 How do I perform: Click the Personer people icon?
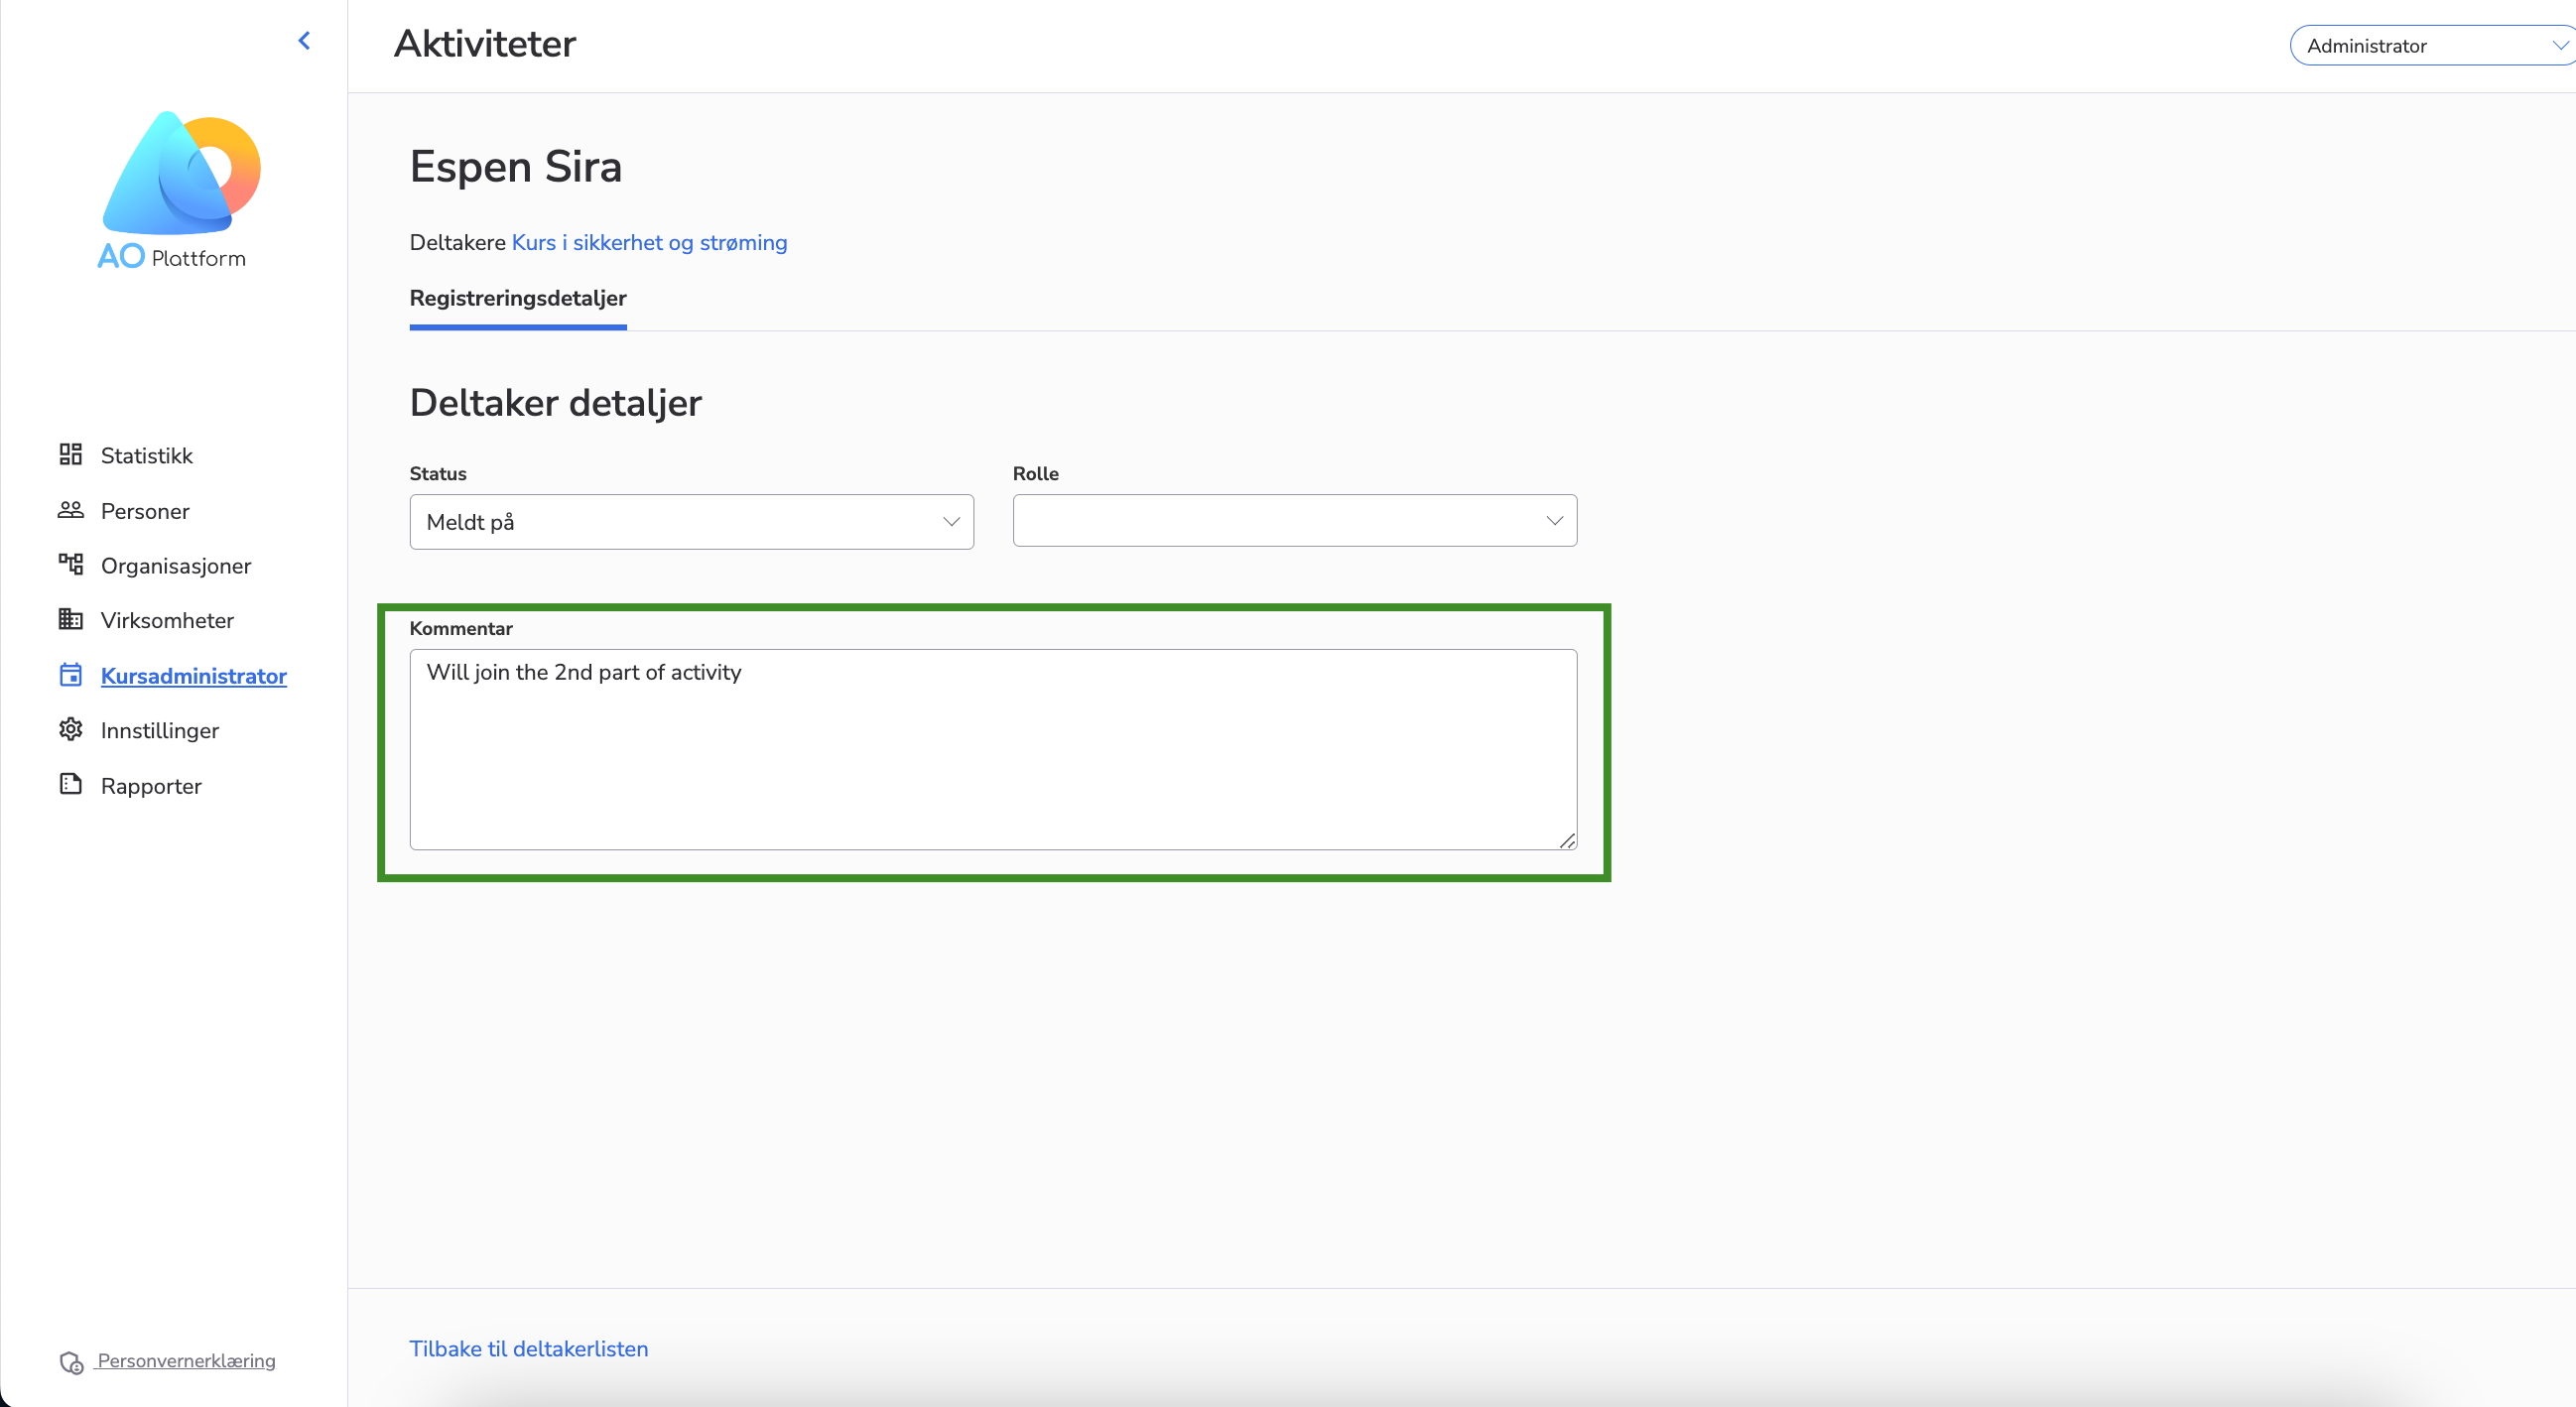coord(70,510)
